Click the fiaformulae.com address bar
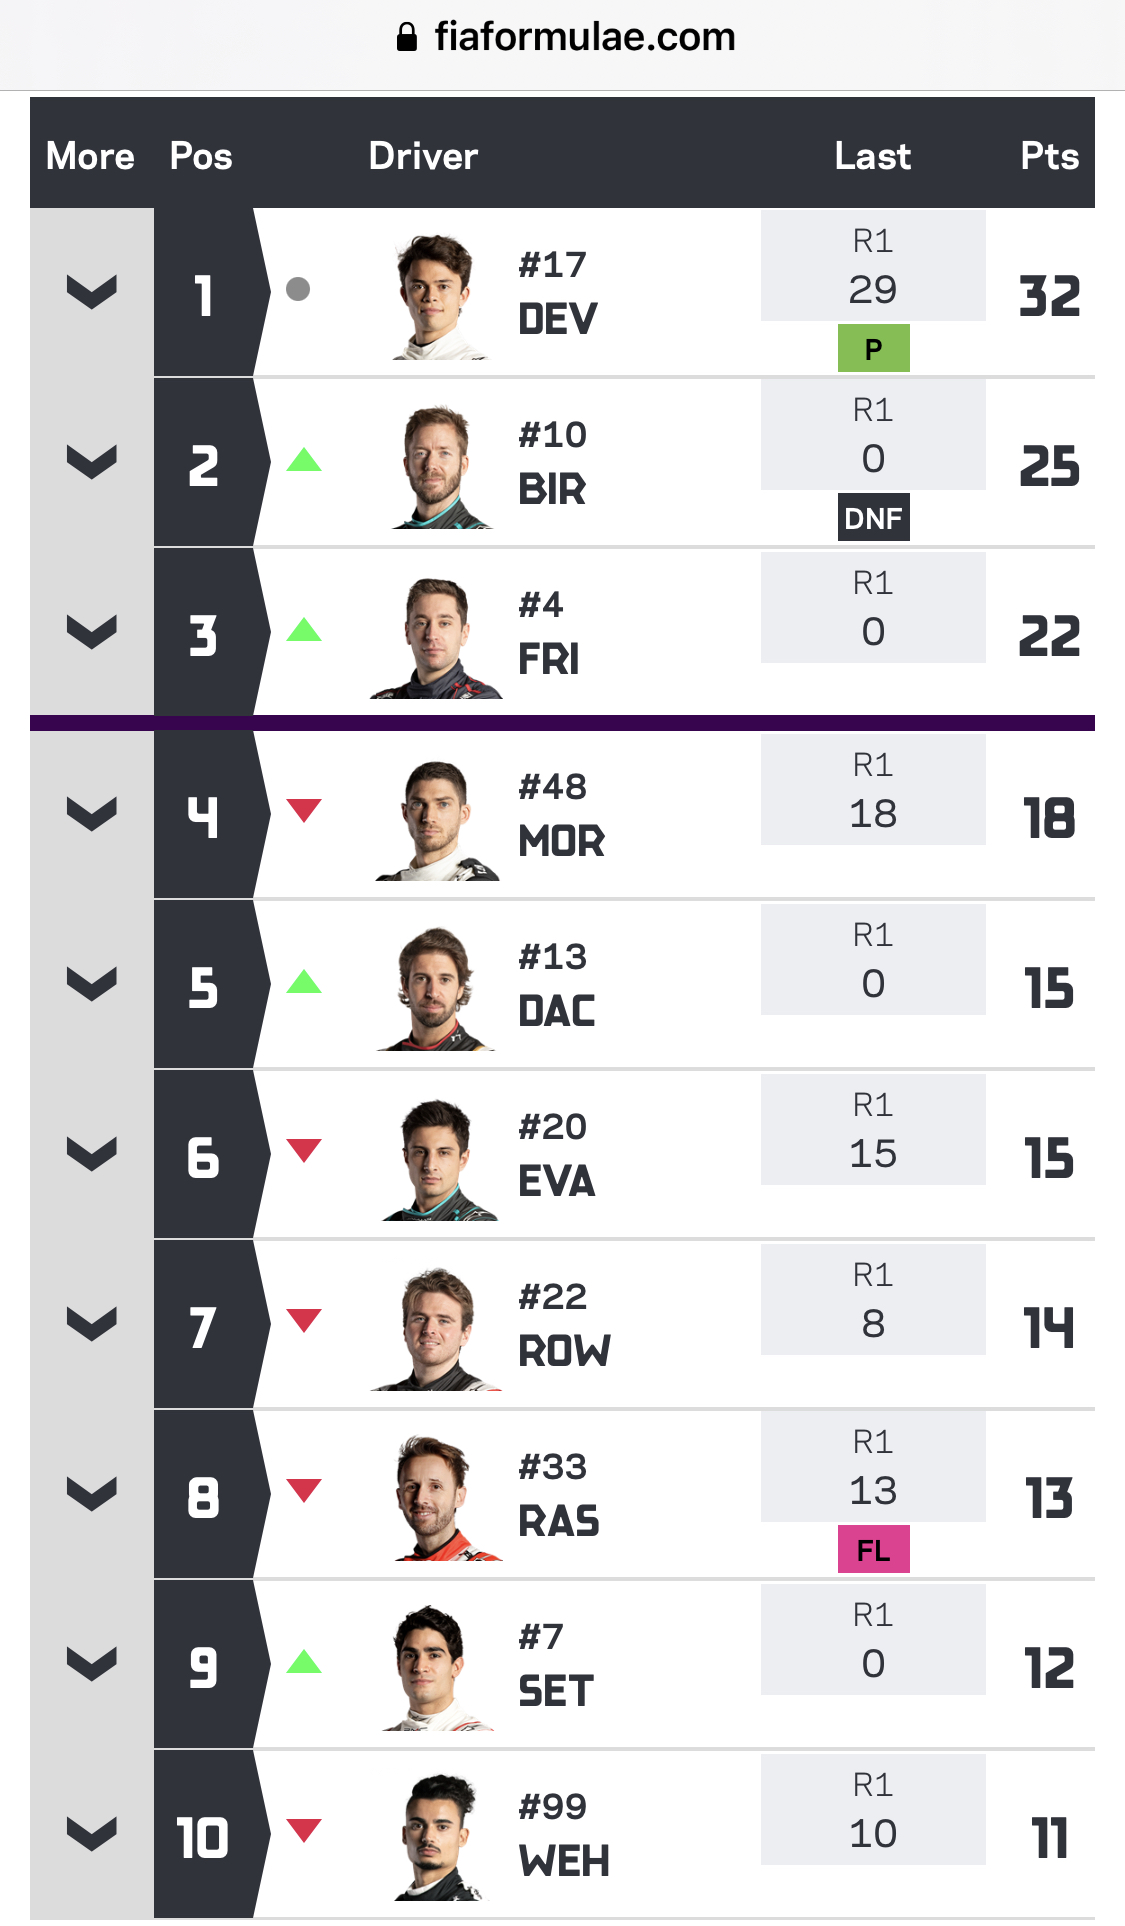The height and width of the screenshot is (1926, 1125). (584, 38)
